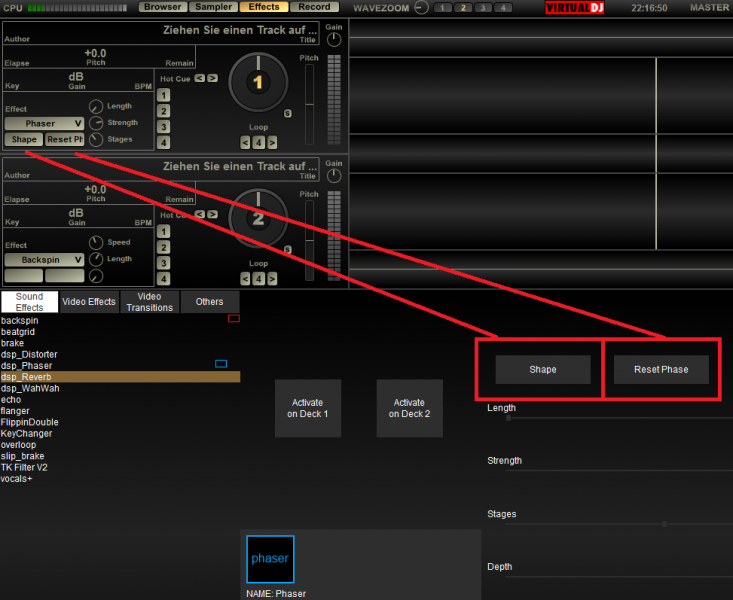Screen dimensions: 733x600
Task: Select the Sound Effects tab
Action: [x=29, y=302]
